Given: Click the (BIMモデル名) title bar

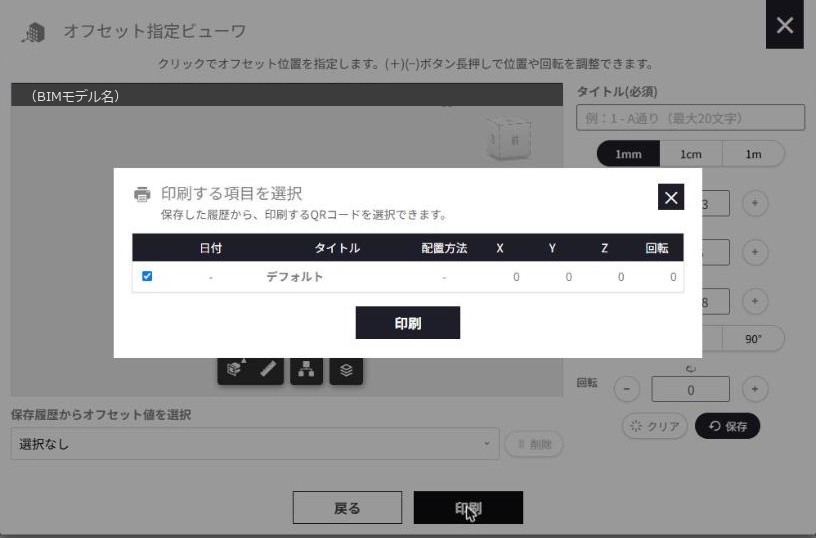Looking at the screenshot, I should pyautogui.click(x=287, y=95).
